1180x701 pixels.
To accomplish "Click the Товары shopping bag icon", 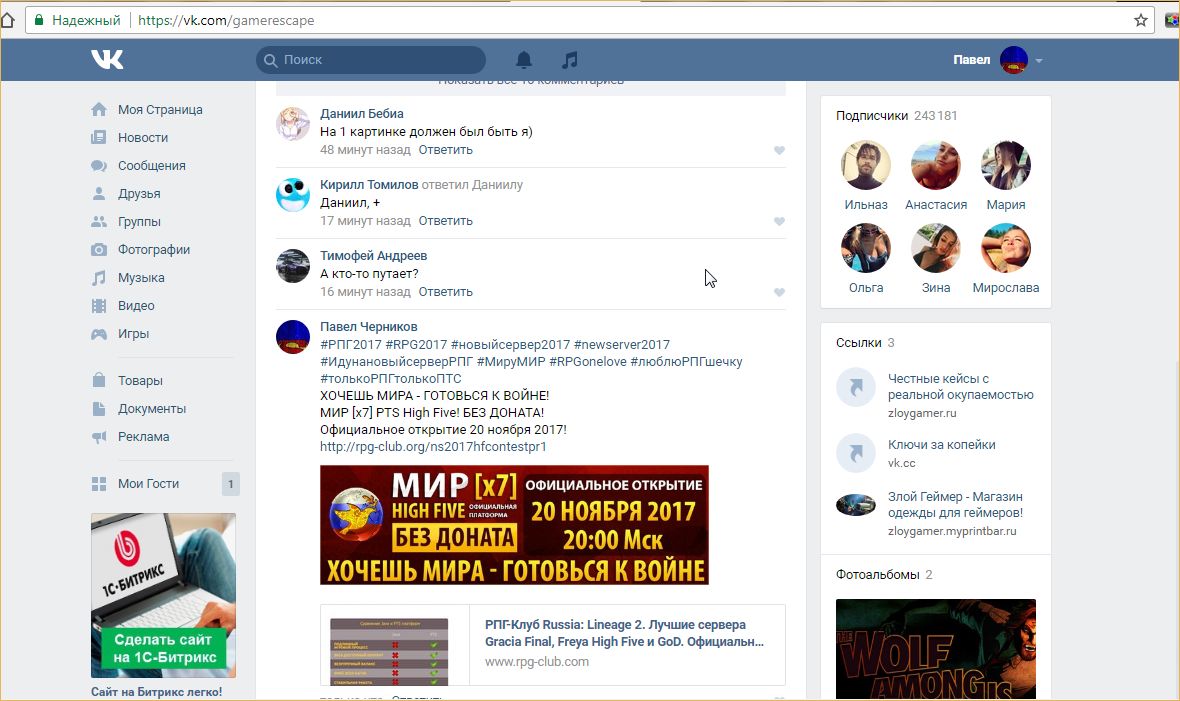I will (99, 380).
